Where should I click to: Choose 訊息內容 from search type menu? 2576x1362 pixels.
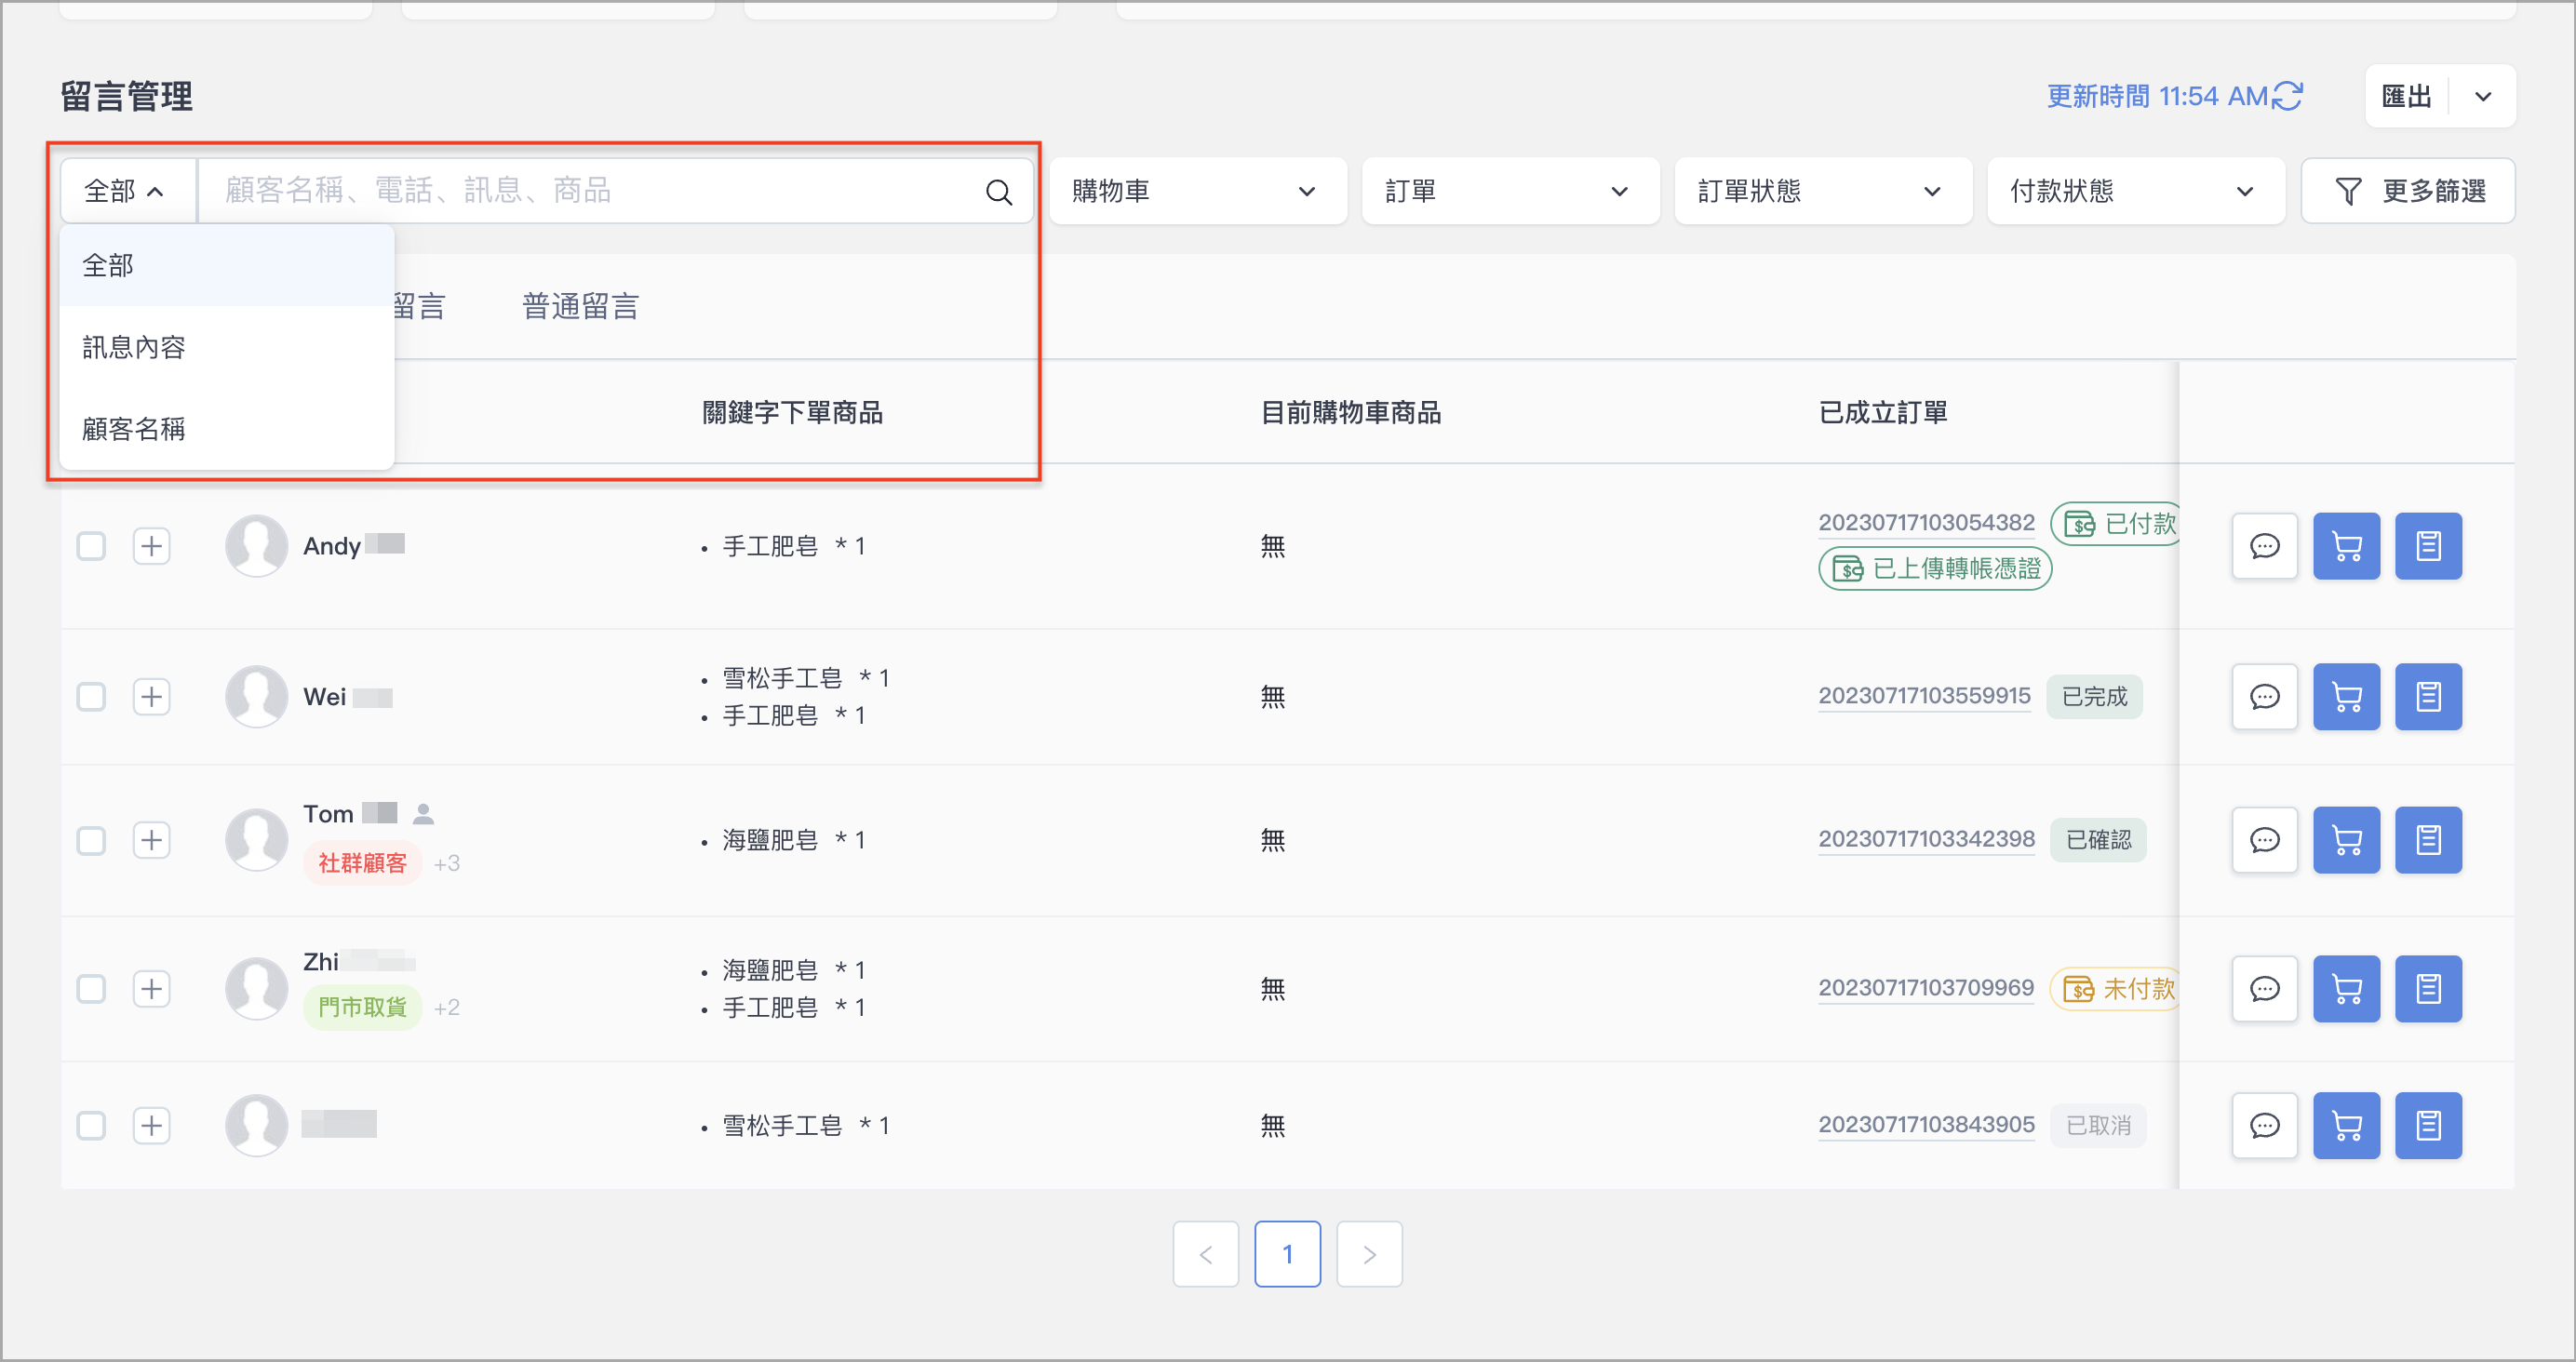pyautogui.click(x=134, y=347)
